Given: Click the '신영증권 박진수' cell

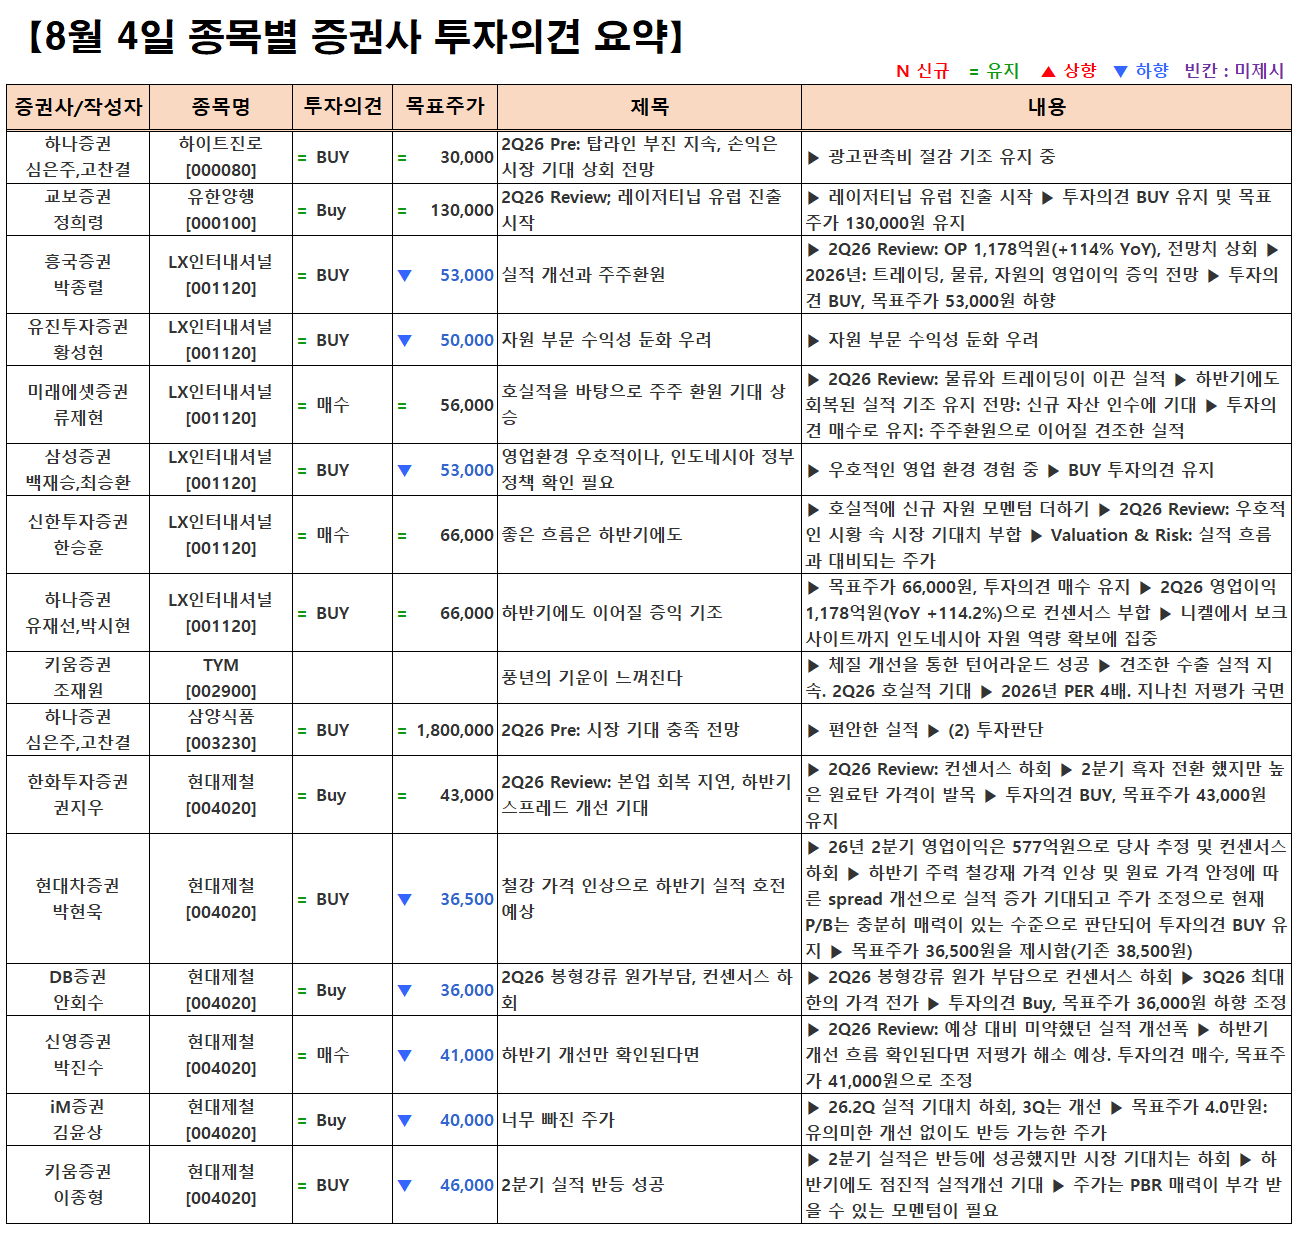Looking at the screenshot, I should pos(78,1054).
